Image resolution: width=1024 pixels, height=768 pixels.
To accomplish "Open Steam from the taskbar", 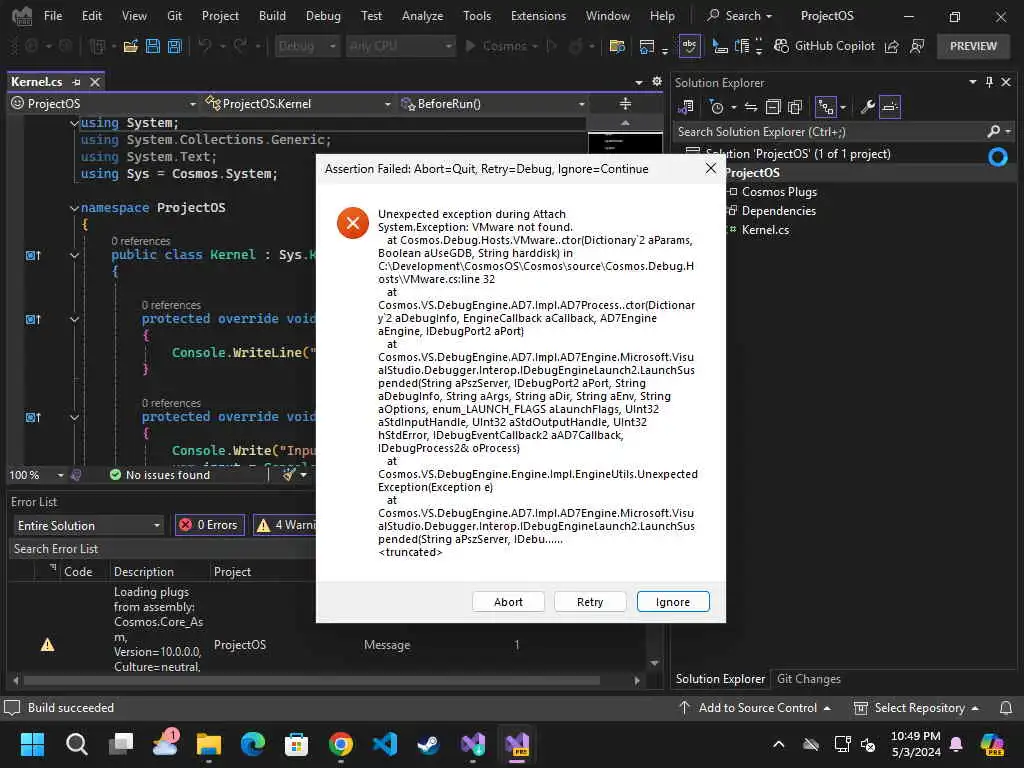I will tap(428, 744).
